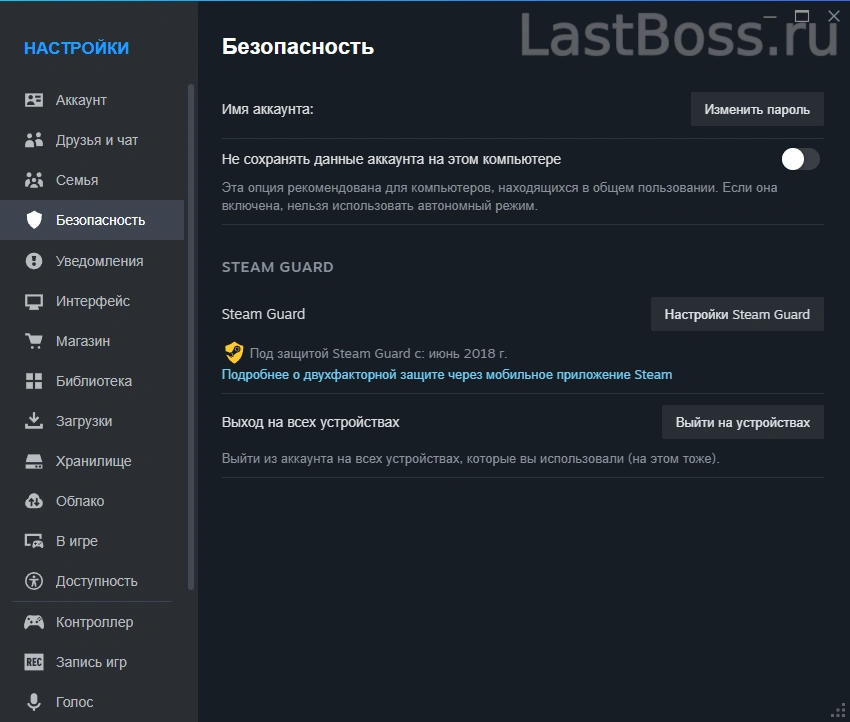The height and width of the screenshot is (722, 850).
Task: Select the Облако cloud icon
Action: (x=32, y=501)
